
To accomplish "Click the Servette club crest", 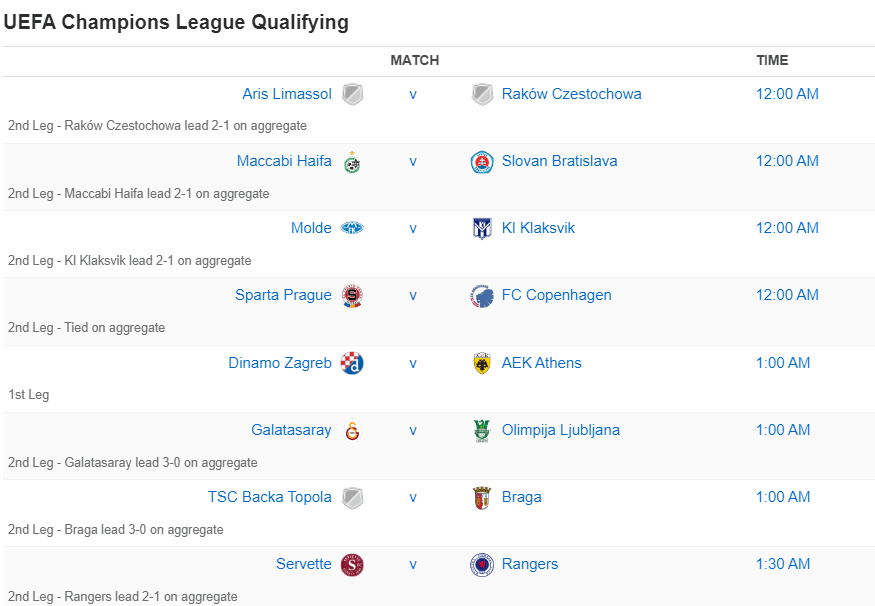I will pos(354,563).
